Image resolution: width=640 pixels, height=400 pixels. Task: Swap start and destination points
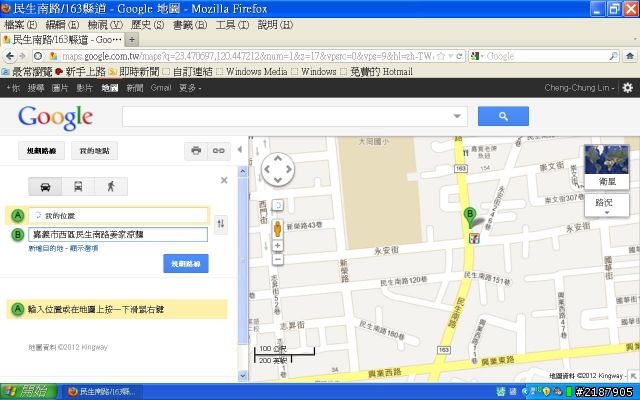221,223
